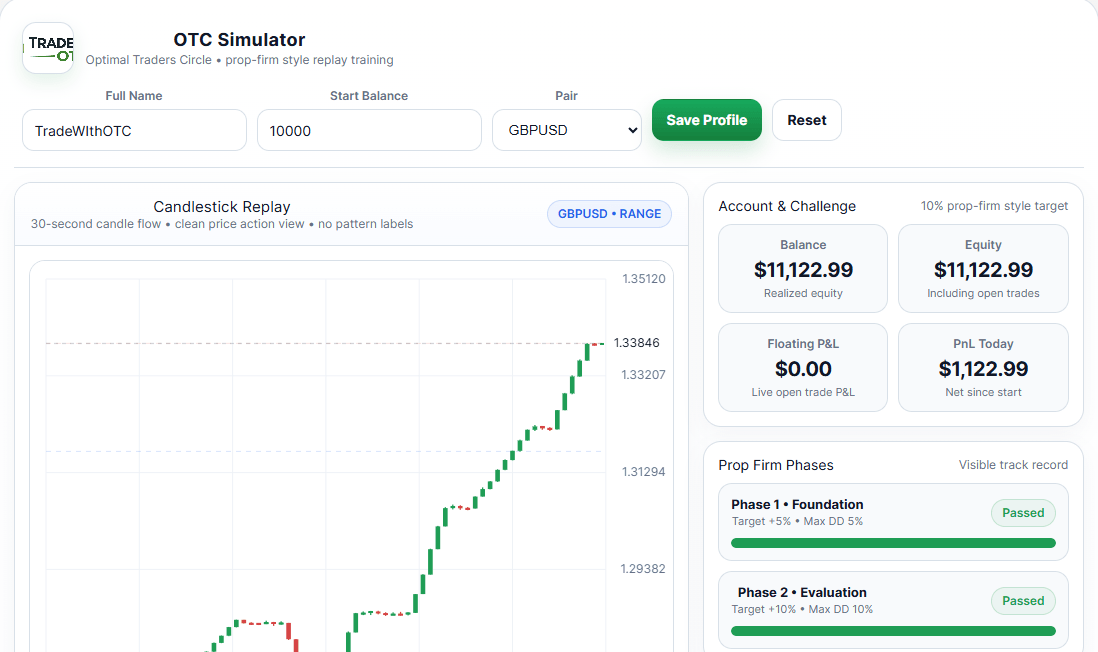Click the PnL Today card
Screen dimensions: 1098x652
983,367
